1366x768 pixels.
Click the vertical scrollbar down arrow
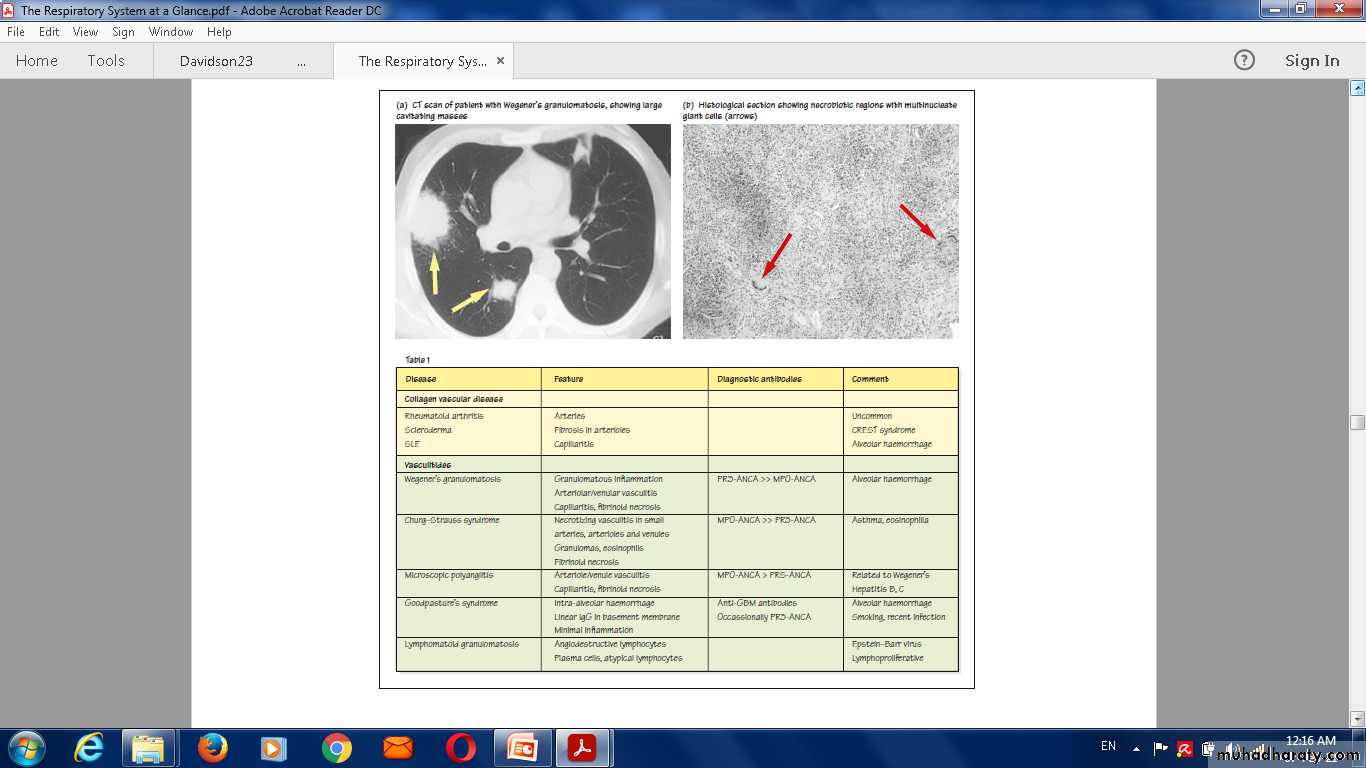(1357, 718)
